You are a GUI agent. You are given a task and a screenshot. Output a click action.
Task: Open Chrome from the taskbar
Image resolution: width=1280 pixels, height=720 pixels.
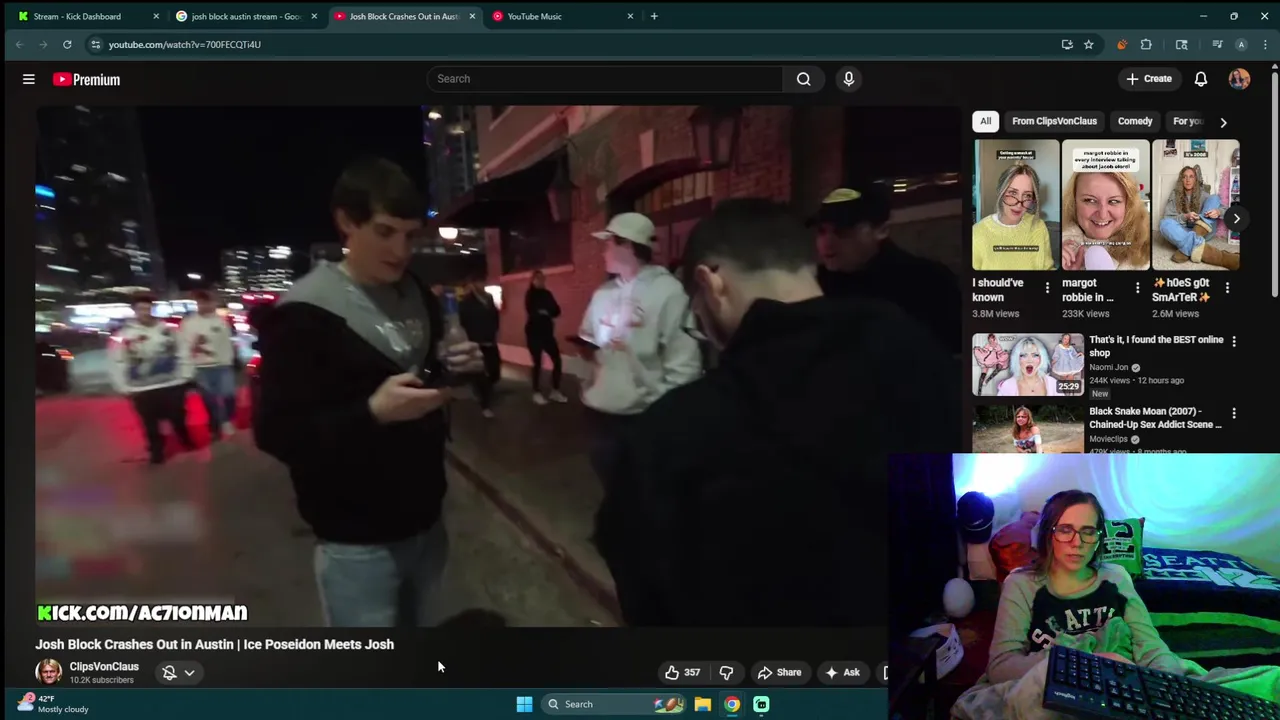732,704
